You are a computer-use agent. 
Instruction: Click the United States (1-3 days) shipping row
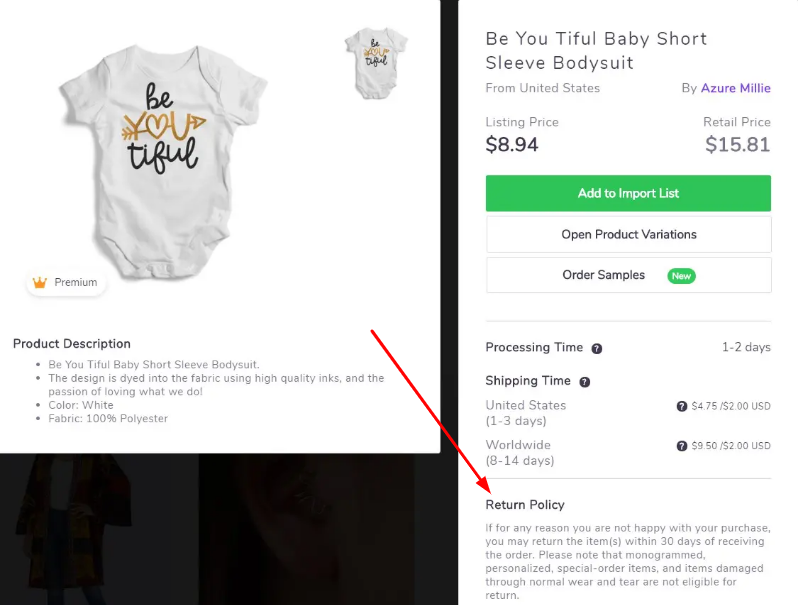coord(526,412)
